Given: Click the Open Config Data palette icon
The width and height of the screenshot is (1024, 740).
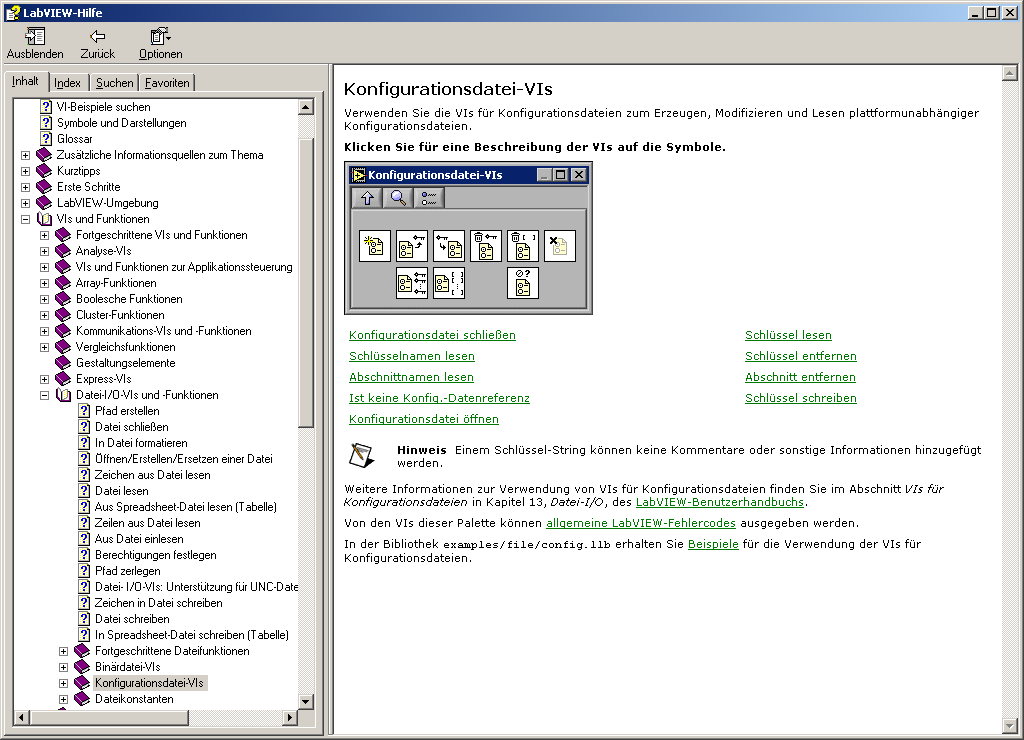Looking at the screenshot, I should pyautogui.click(x=375, y=246).
